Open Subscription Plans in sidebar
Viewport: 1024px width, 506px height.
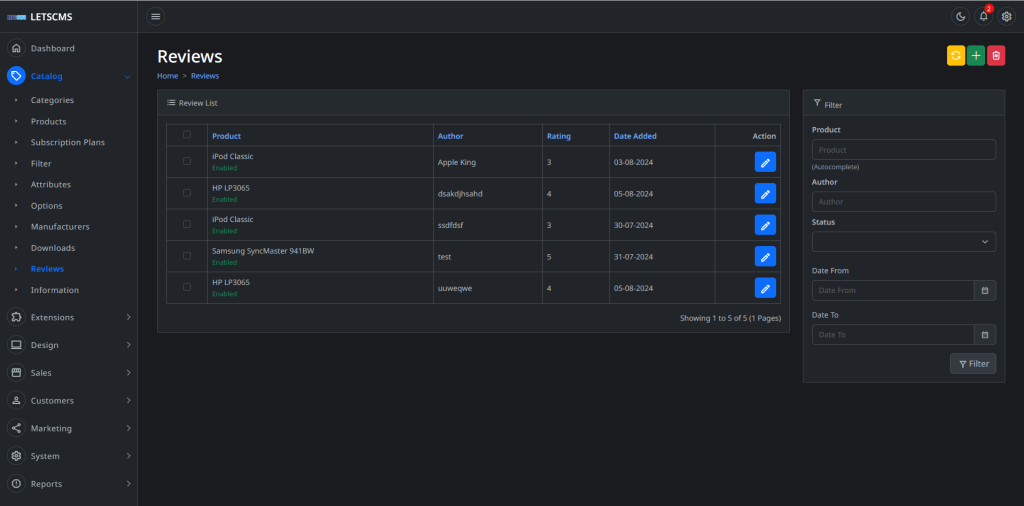[x=68, y=142]
